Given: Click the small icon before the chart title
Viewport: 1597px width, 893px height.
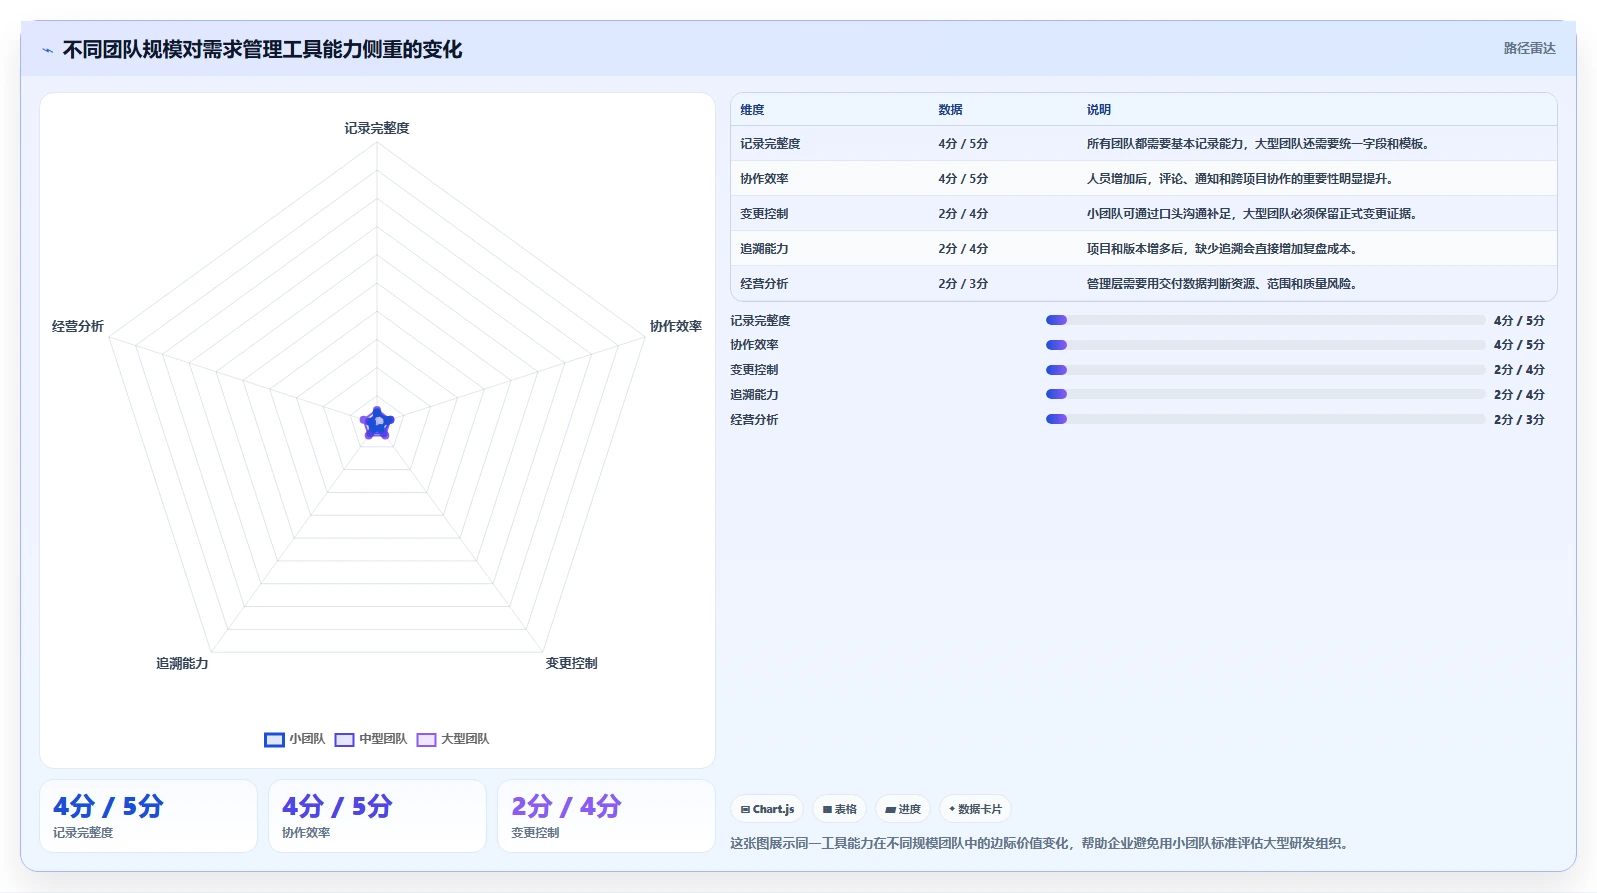Looking at the screenshot, I should pyautogui.click(x=47, y=50).
